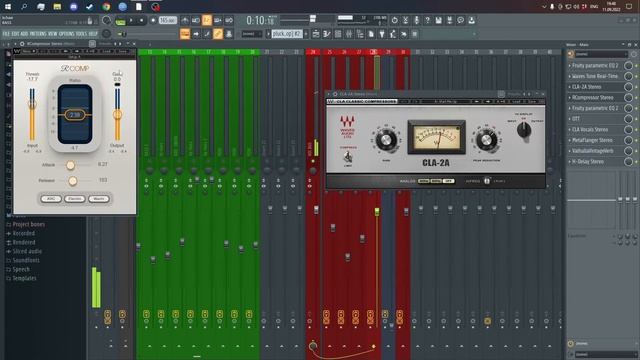Arm the Record button in the transport

153,20
